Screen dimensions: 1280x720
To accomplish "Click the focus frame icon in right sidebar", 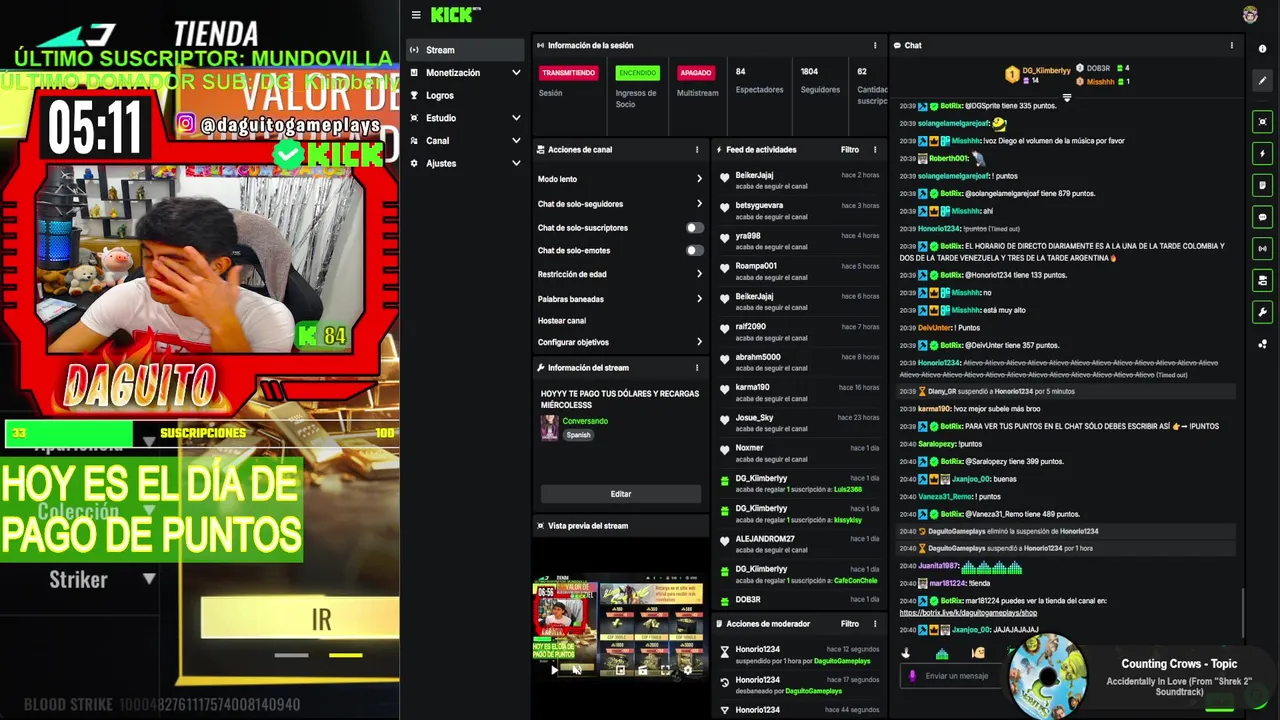I will pos(1262,122).
